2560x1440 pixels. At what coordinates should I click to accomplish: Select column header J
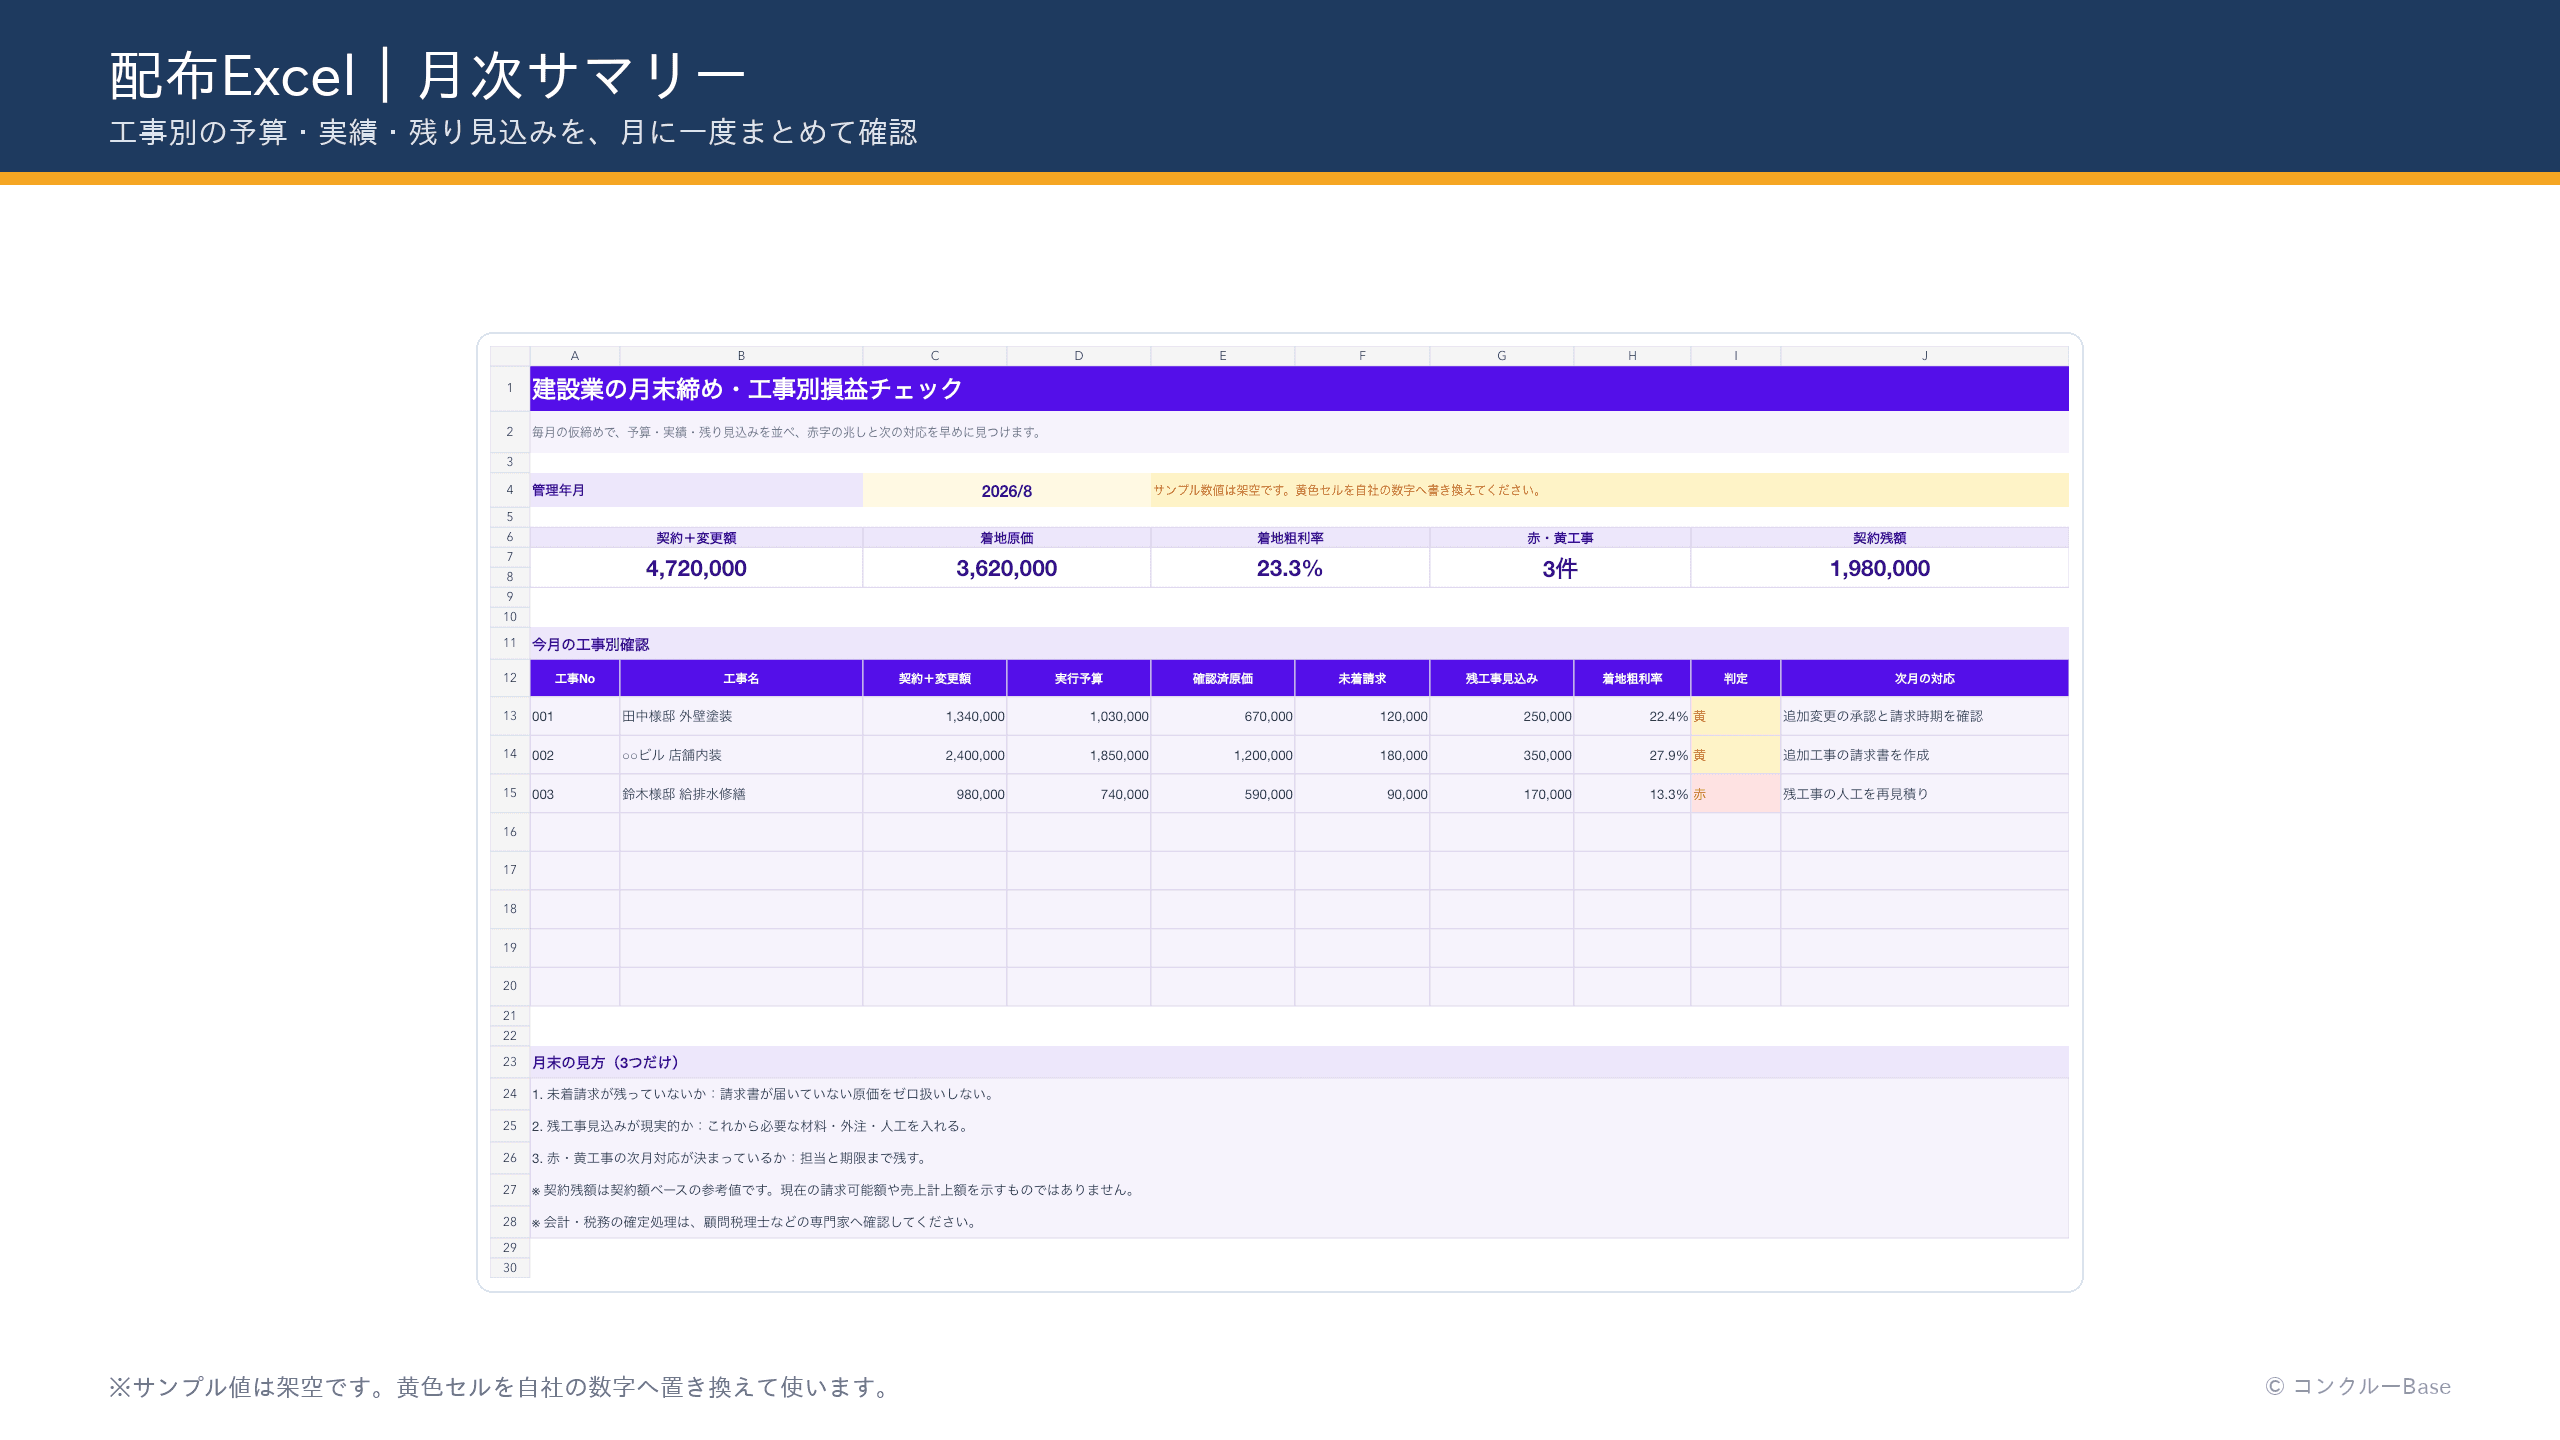coord(1924,356)
